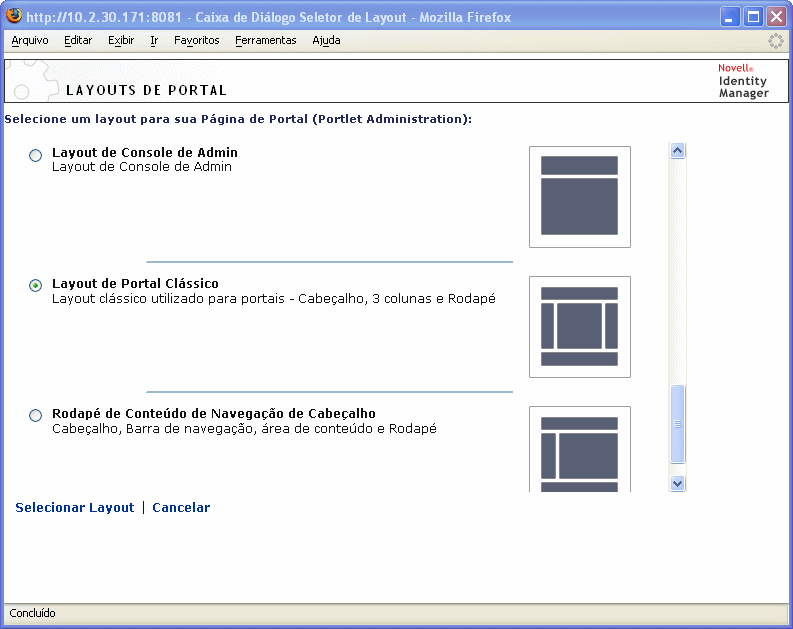Click the 'LAYOUTS DE PORTAL' heading
This screenshot has width=793, height=629.
[146, 91]
